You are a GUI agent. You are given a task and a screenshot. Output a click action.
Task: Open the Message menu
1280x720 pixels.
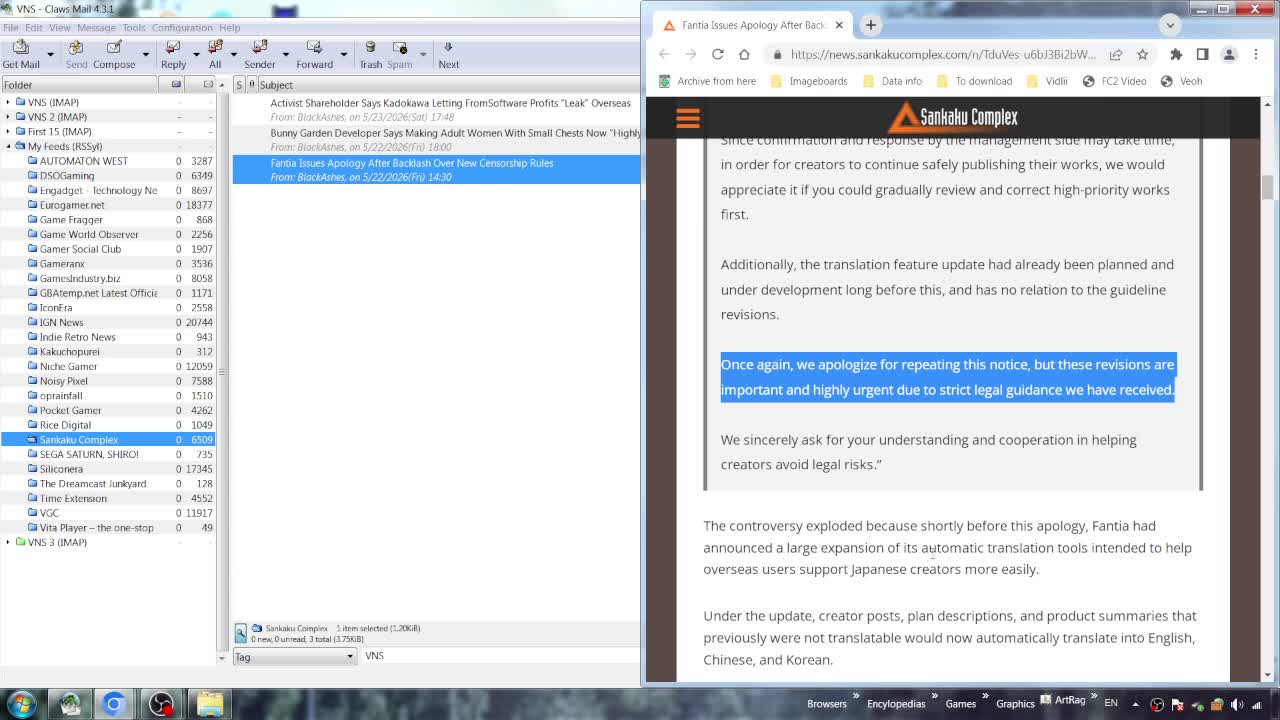(96, 27)
